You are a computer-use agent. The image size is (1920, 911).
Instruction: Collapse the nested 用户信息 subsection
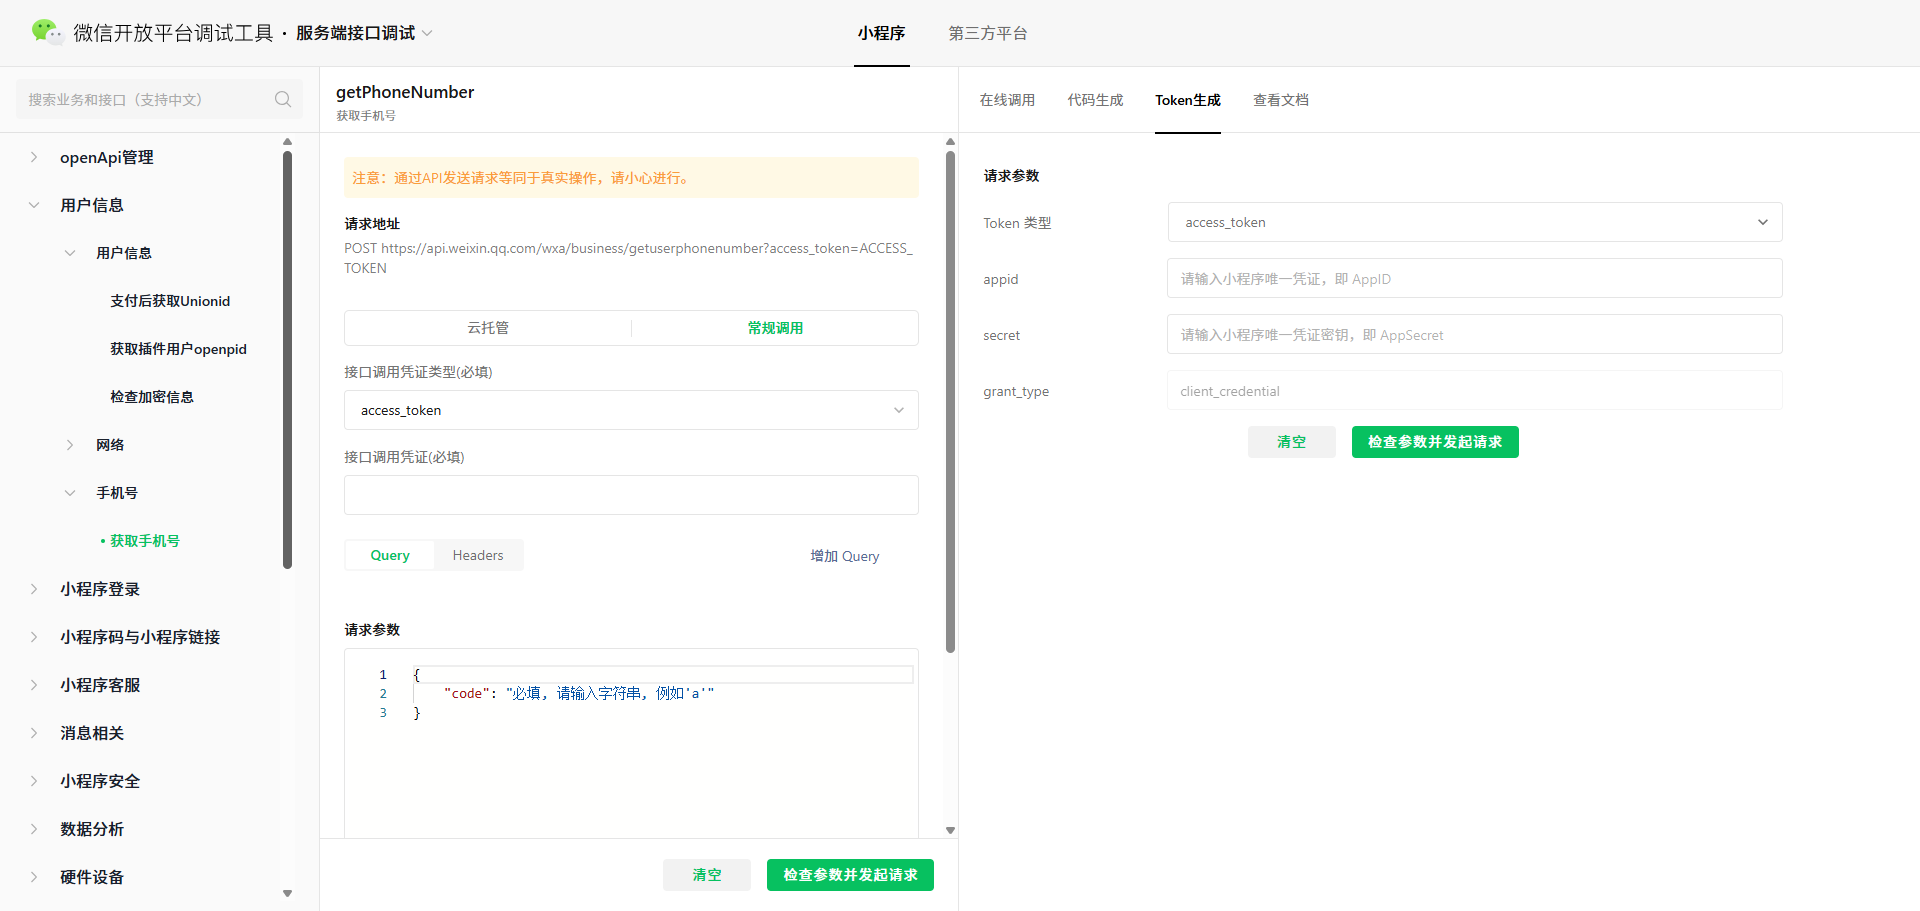[70, 253]
